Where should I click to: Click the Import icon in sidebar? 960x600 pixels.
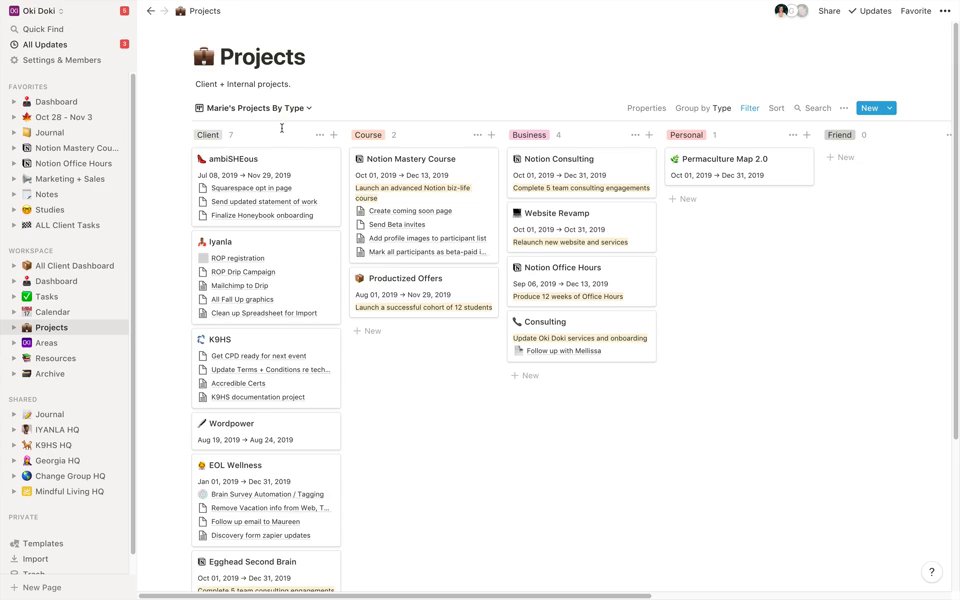coord(14,559)
